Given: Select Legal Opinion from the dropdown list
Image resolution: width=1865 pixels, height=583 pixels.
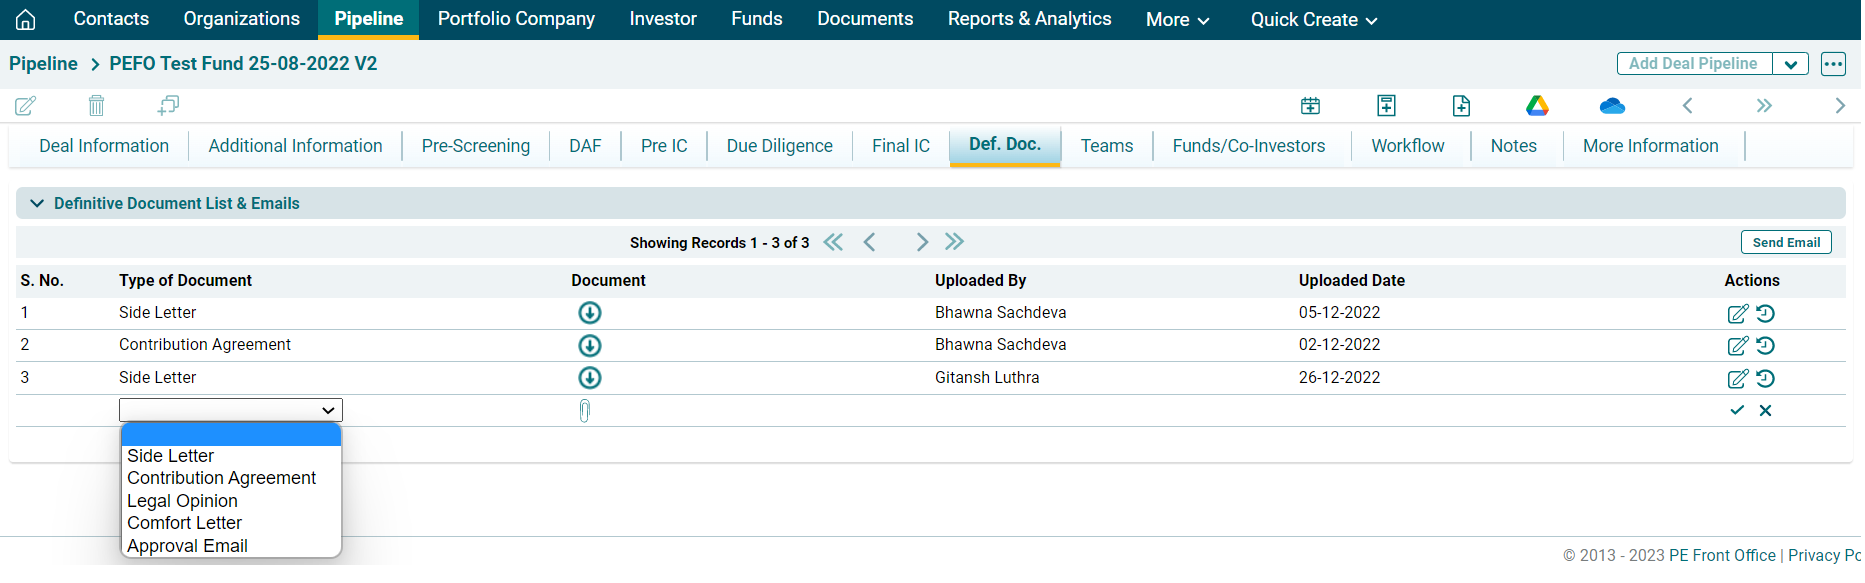Looking at the screenshot, I should [182, 501].
